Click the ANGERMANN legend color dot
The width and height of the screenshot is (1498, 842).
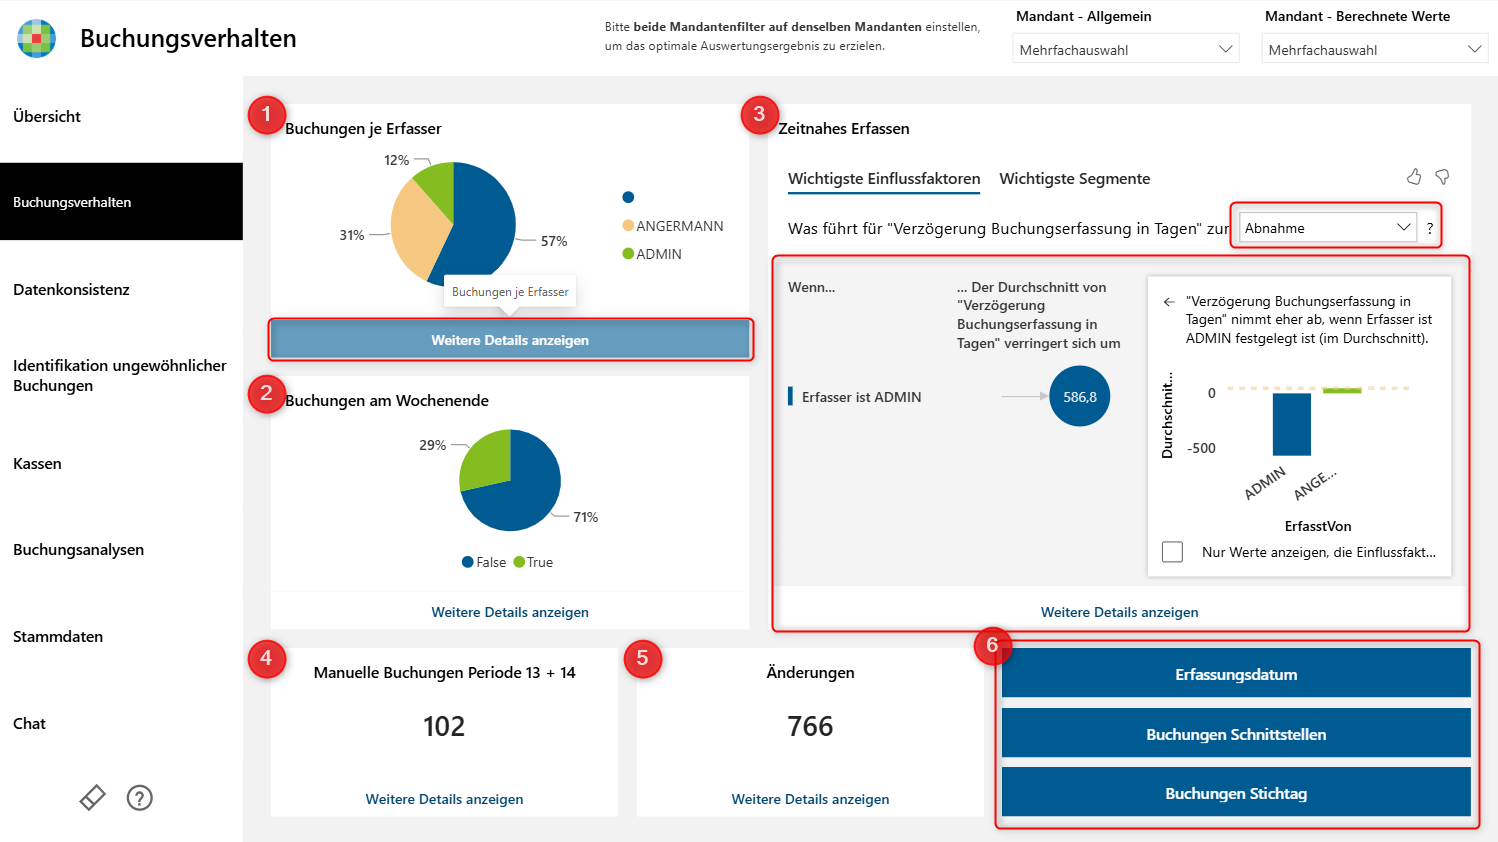click(628, 226)
